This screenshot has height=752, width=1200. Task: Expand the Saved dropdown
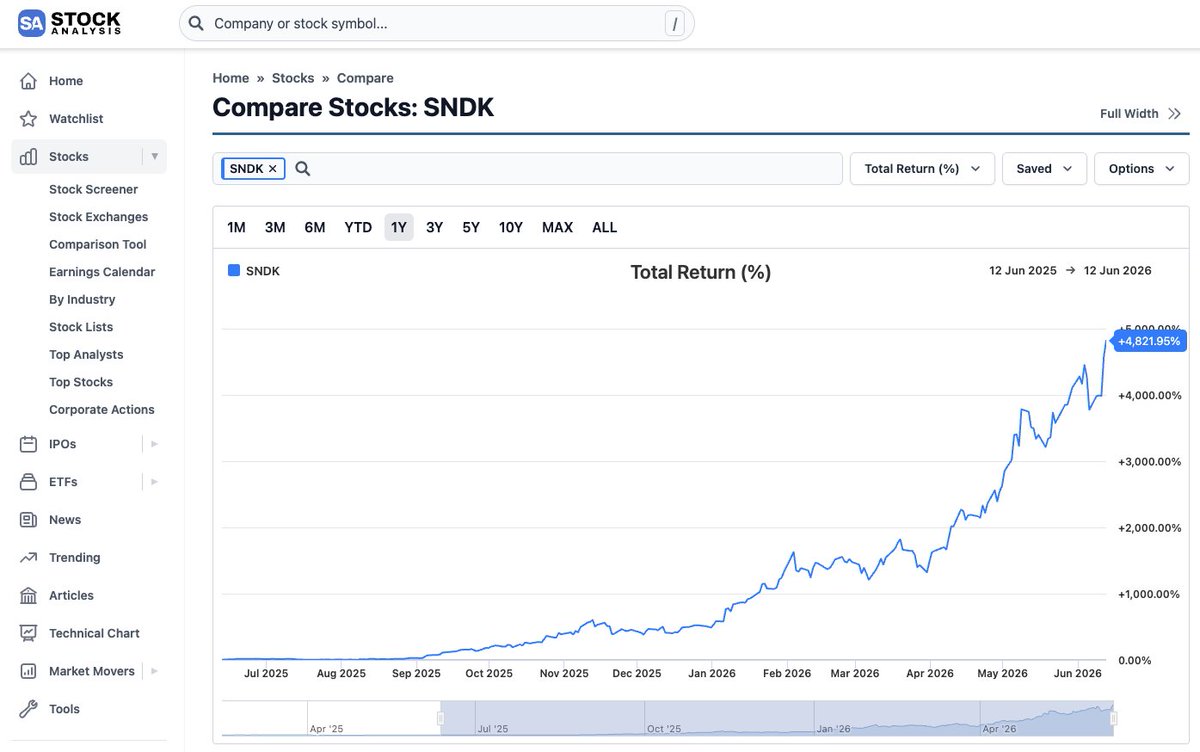[x=1044, y=169]
